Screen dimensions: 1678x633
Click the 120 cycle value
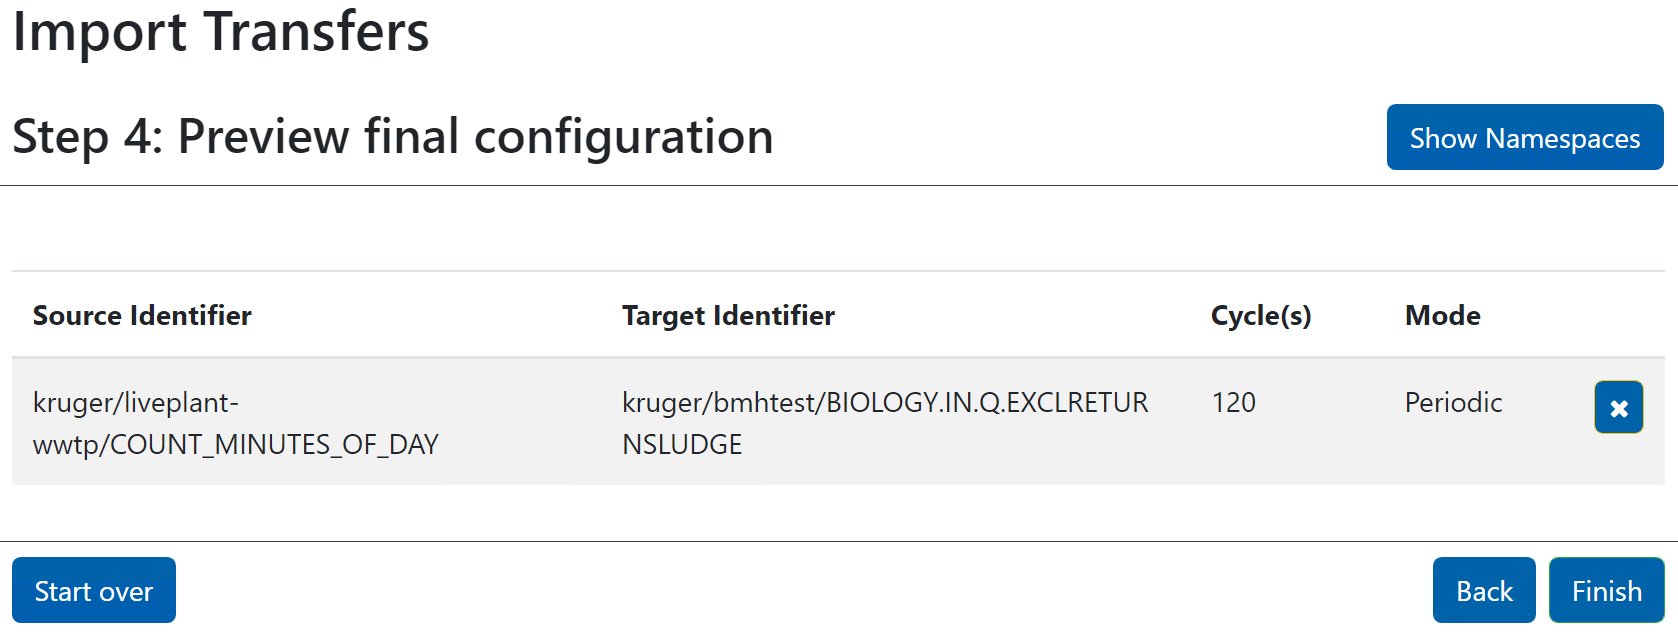[1233, 402]
